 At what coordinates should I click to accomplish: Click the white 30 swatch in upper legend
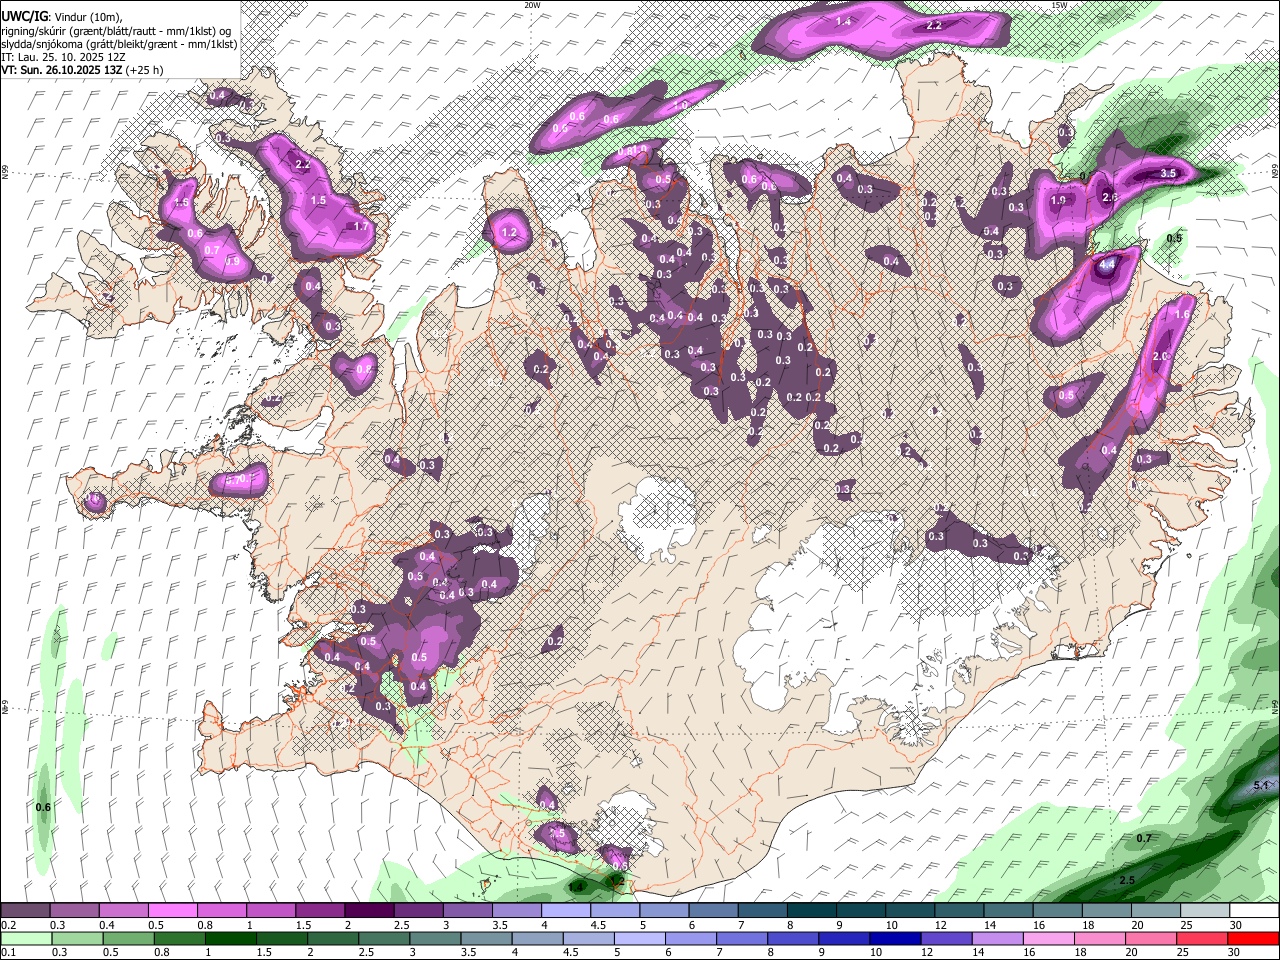tap(1254, 911)
